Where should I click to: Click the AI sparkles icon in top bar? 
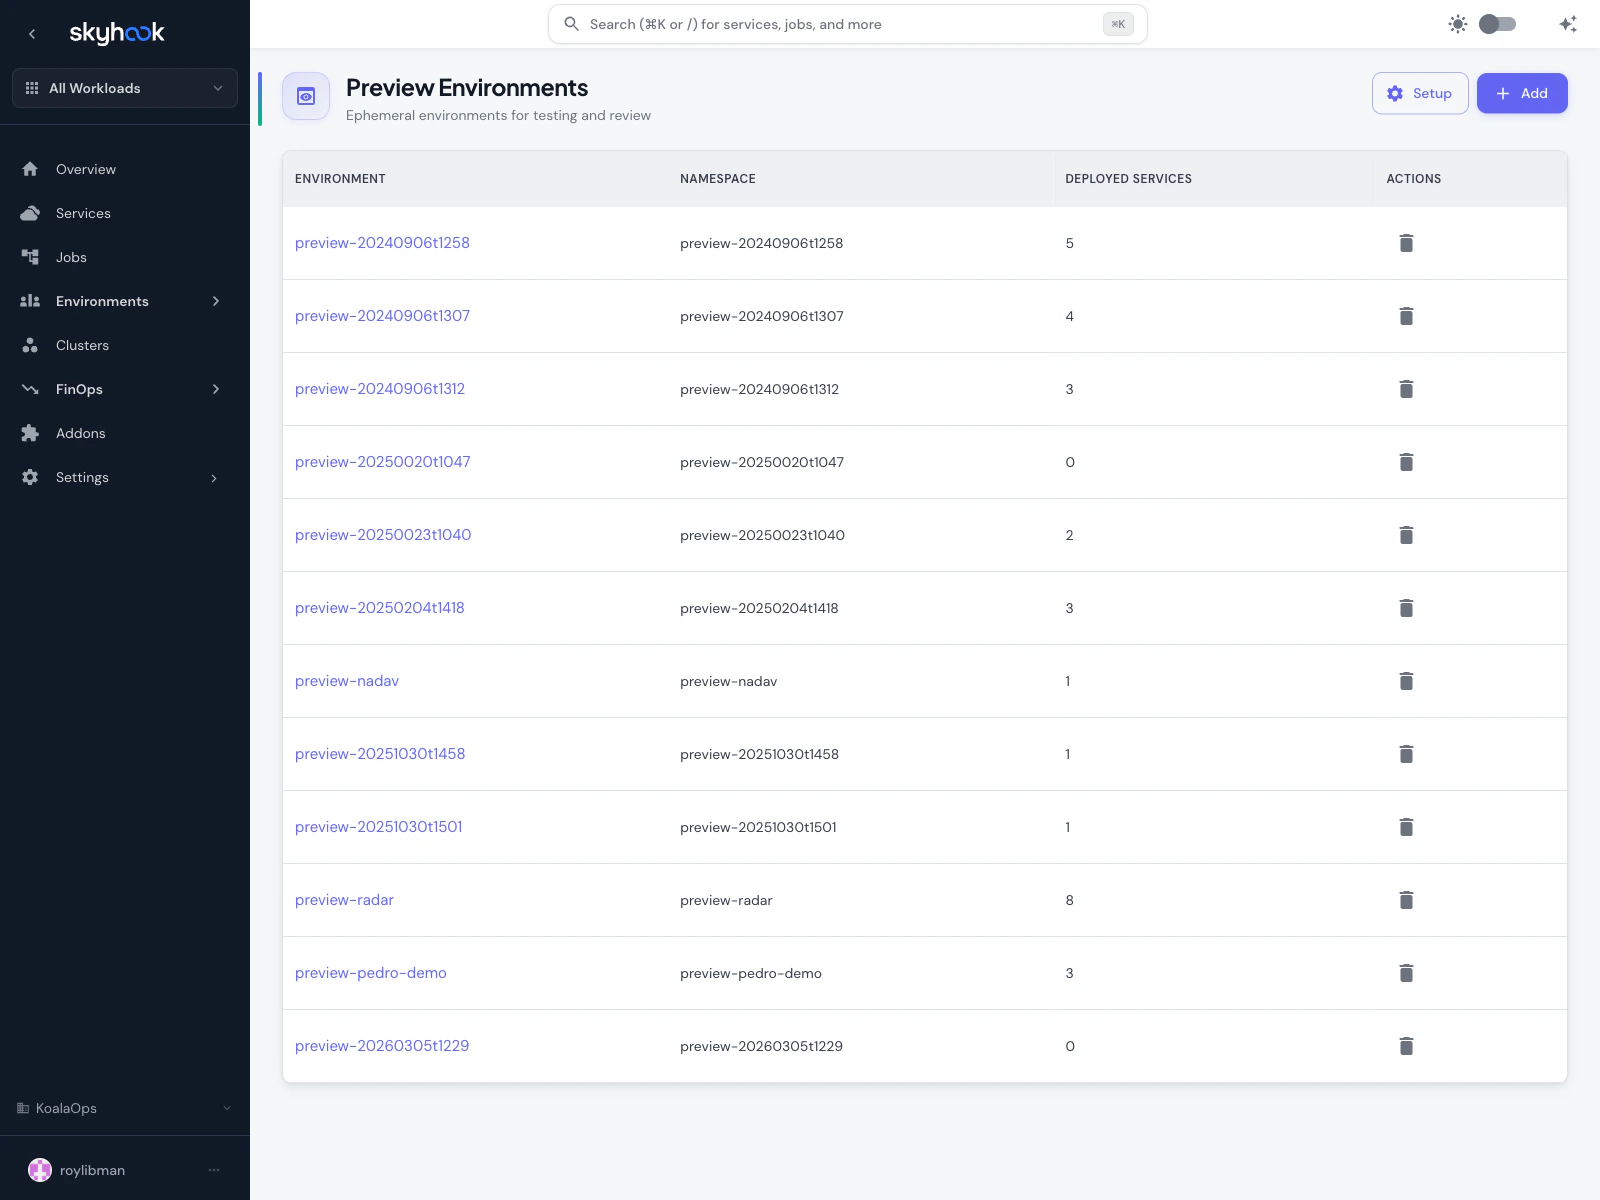[x=1567, y=23]
